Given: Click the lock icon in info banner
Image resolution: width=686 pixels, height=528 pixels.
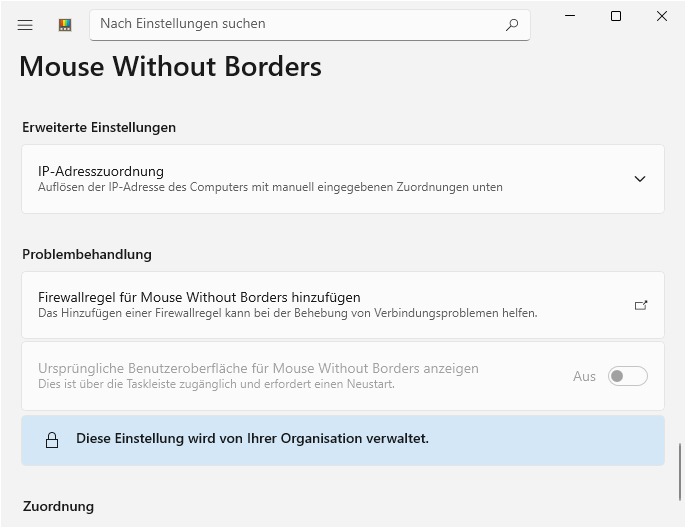Looking at the screenshot, I should click(x=52, y=440).
